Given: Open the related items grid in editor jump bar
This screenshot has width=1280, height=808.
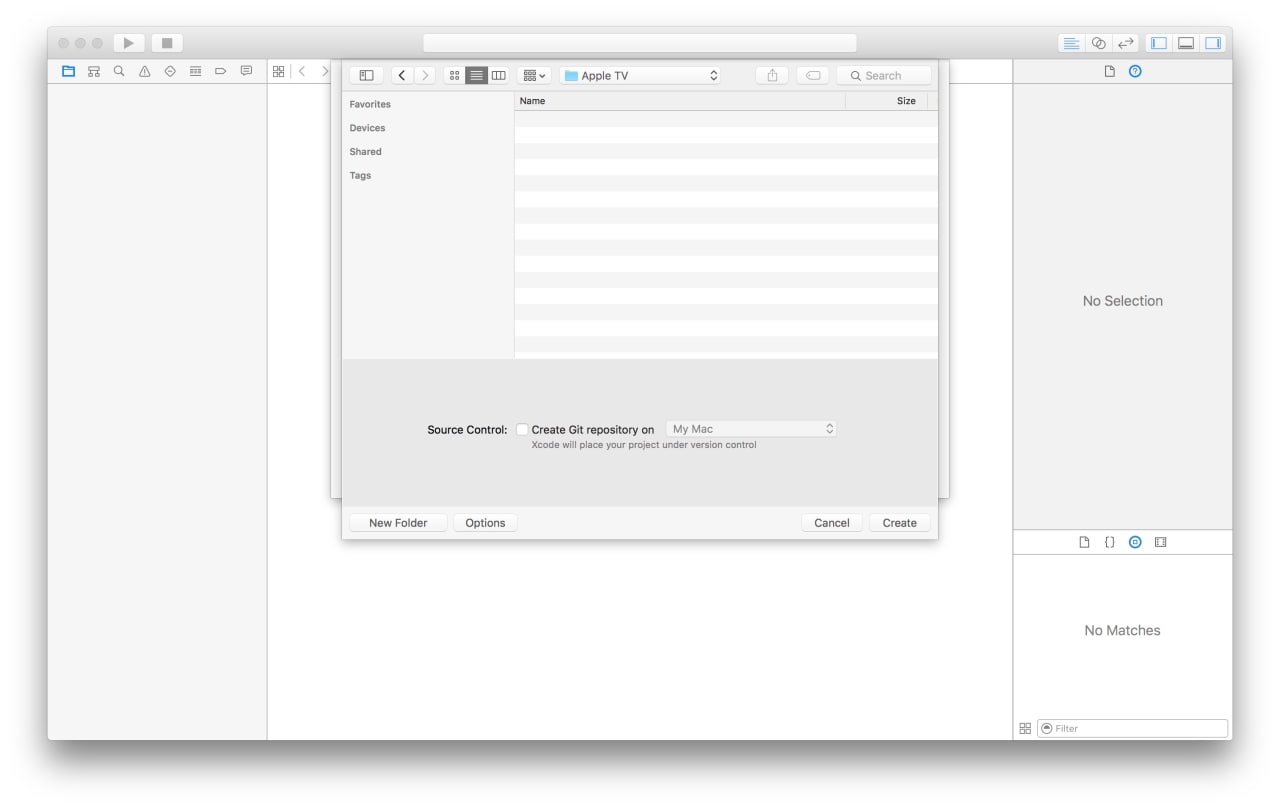Looking at the screenshot, I should 279,71.
